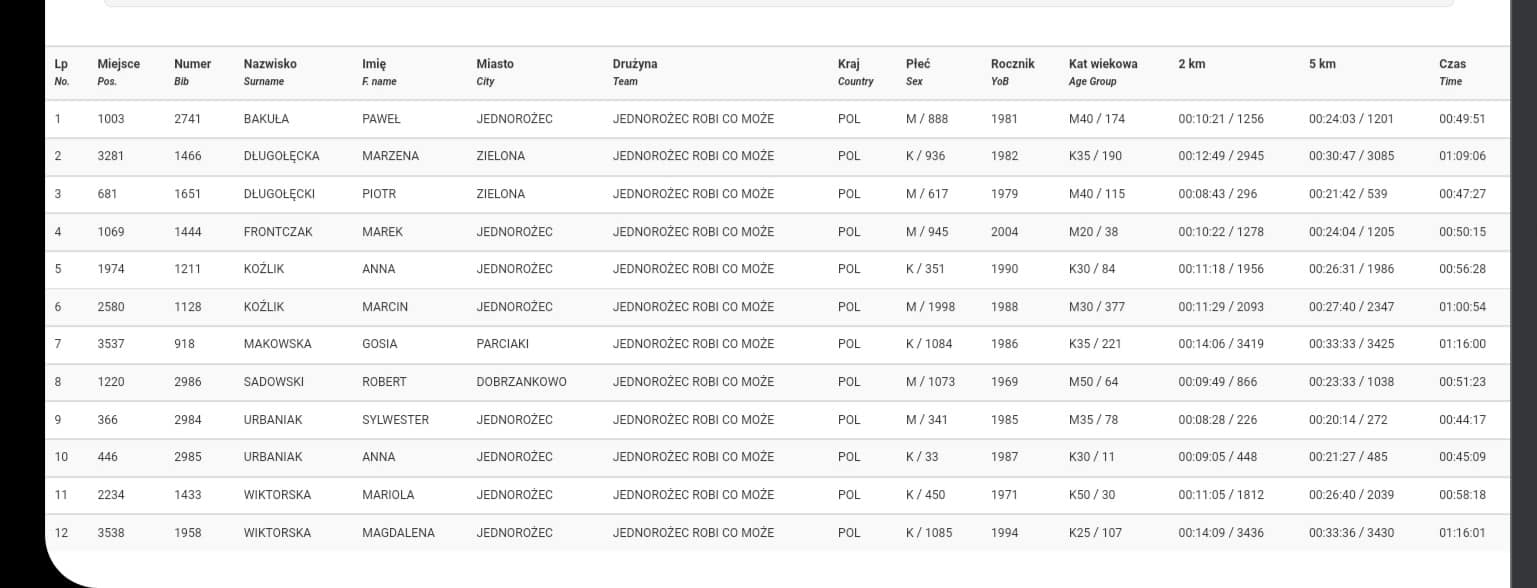Select the Kat wiekowa Age Group header
1537x588 pixels.
(1103, 71)
